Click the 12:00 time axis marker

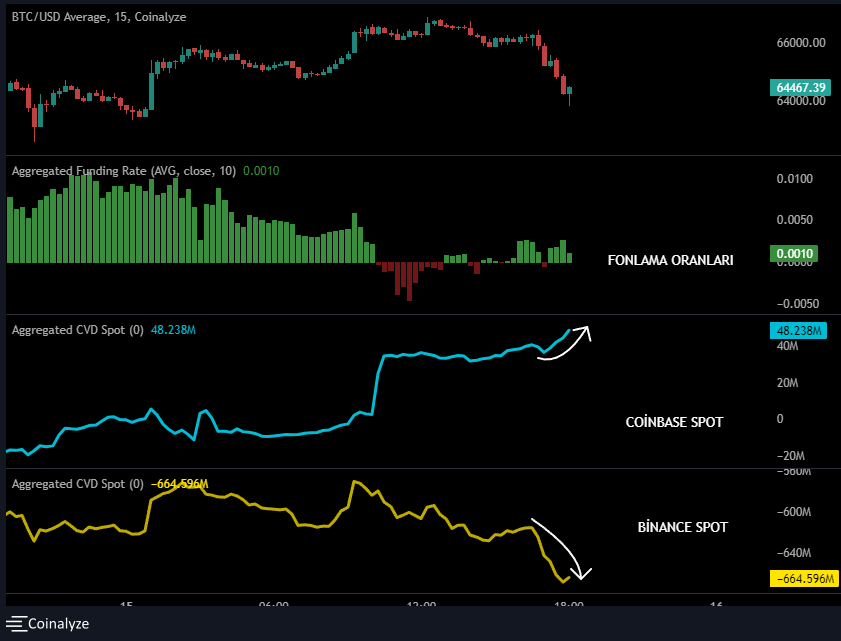coord(421,605)
